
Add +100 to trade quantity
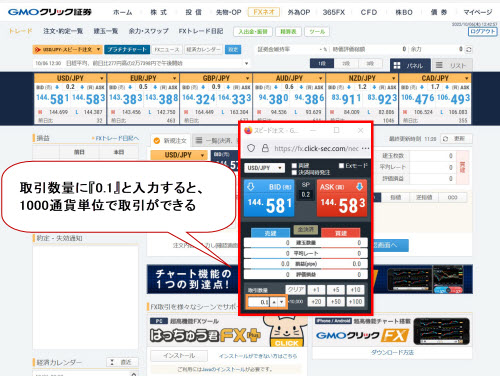[355, 302]
